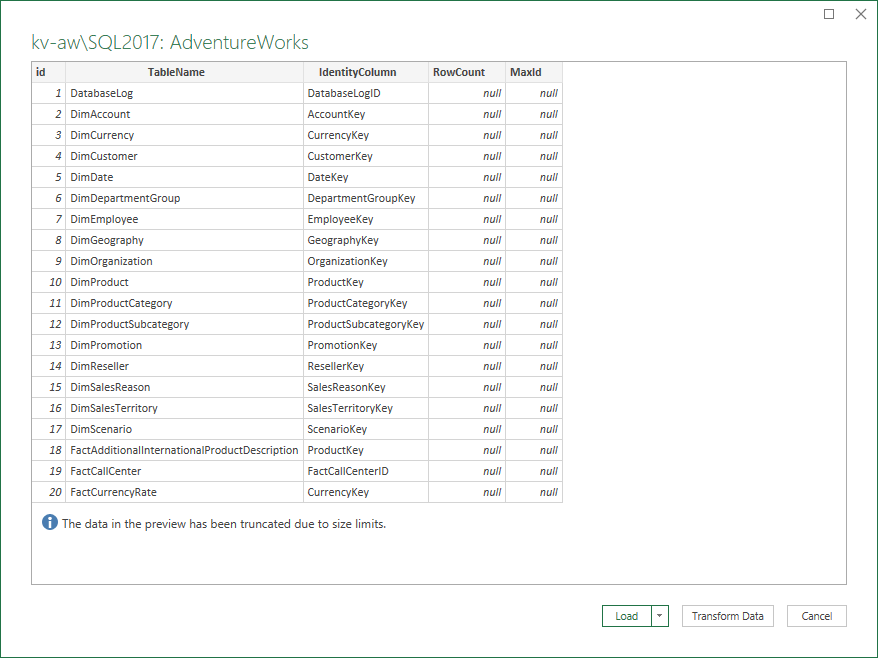Click row id number 20

click(x=49, y=492)
